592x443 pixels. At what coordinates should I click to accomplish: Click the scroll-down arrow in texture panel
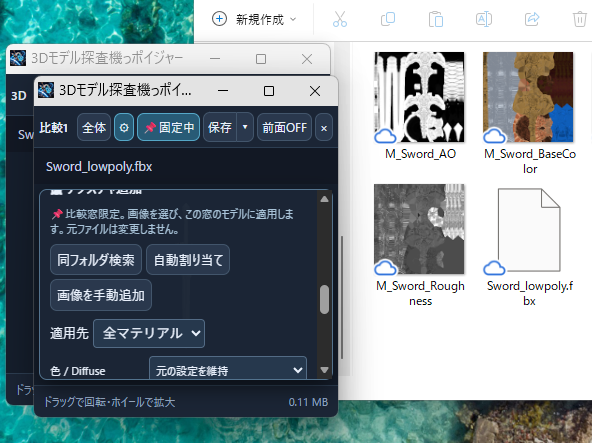pos(324,370)
